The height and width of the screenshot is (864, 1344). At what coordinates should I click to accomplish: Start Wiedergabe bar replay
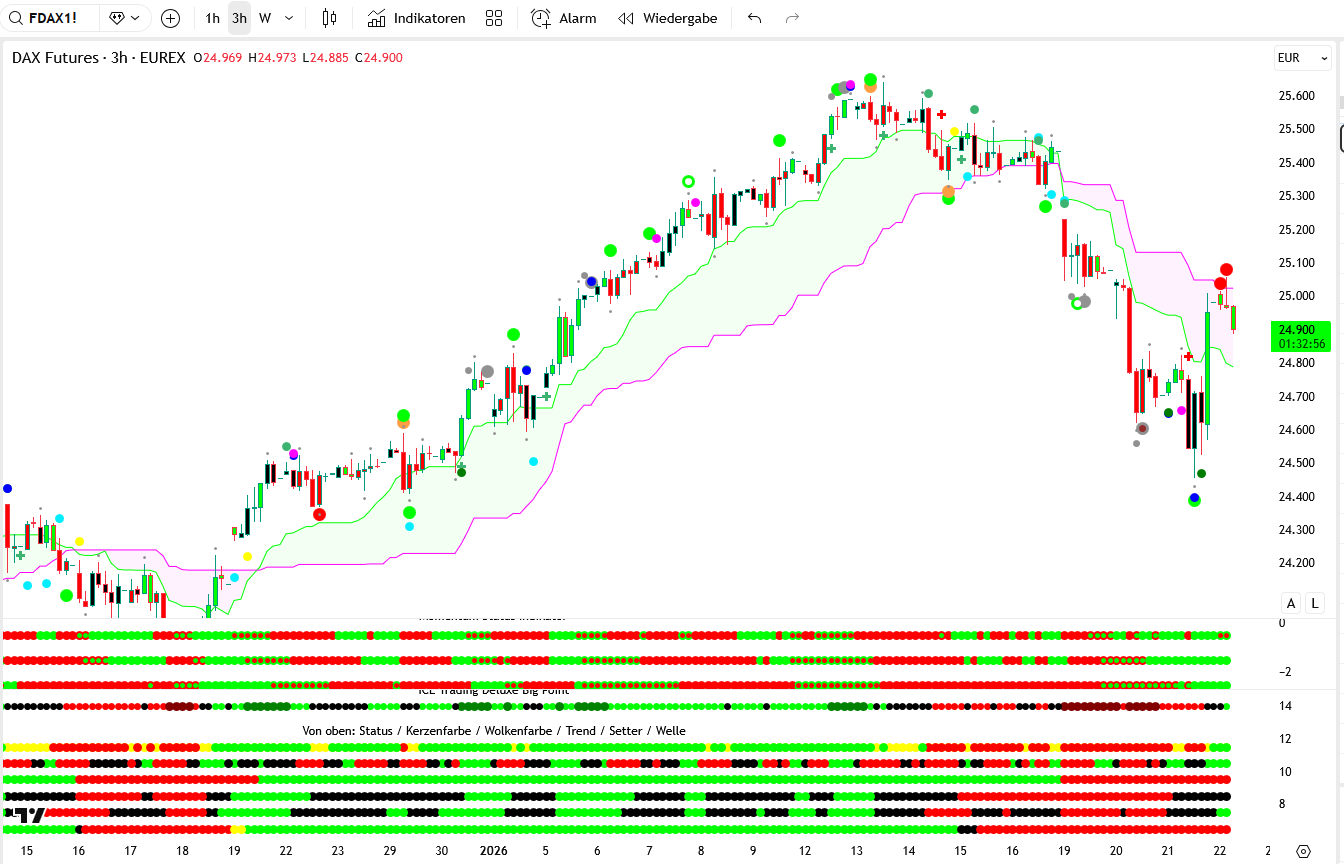[x=668, y=18]
